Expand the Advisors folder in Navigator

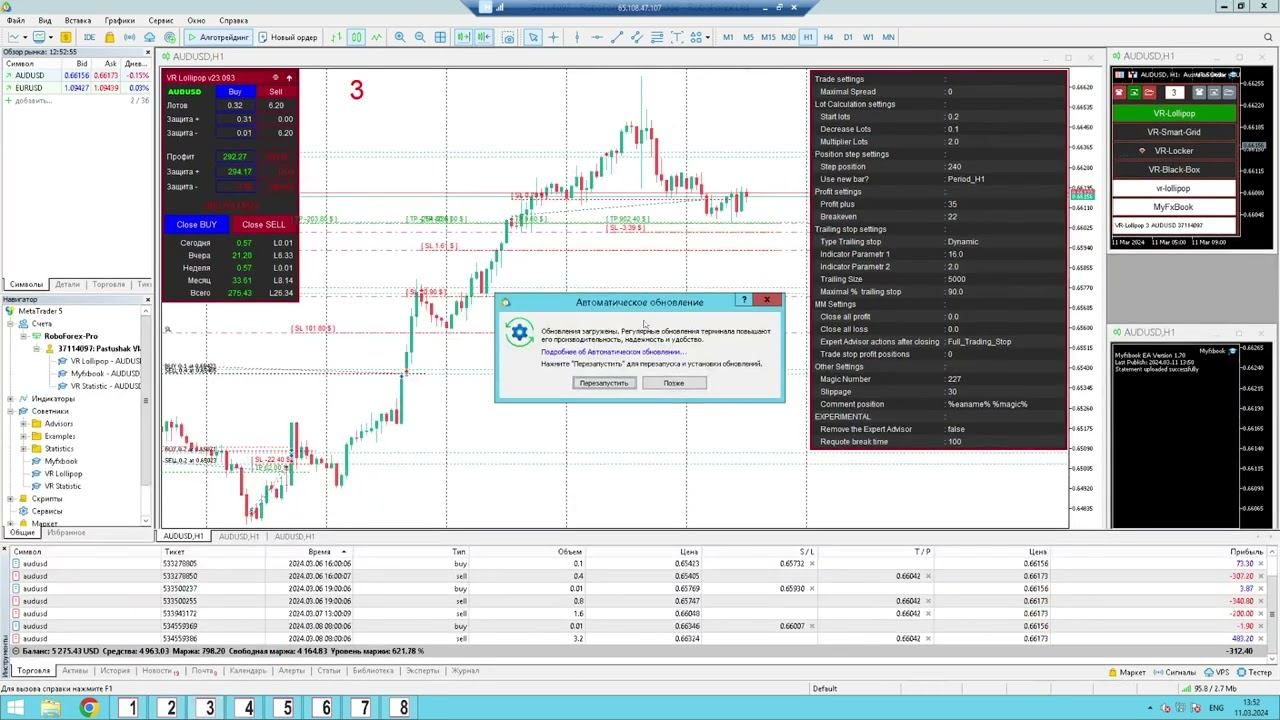point(22,424)
